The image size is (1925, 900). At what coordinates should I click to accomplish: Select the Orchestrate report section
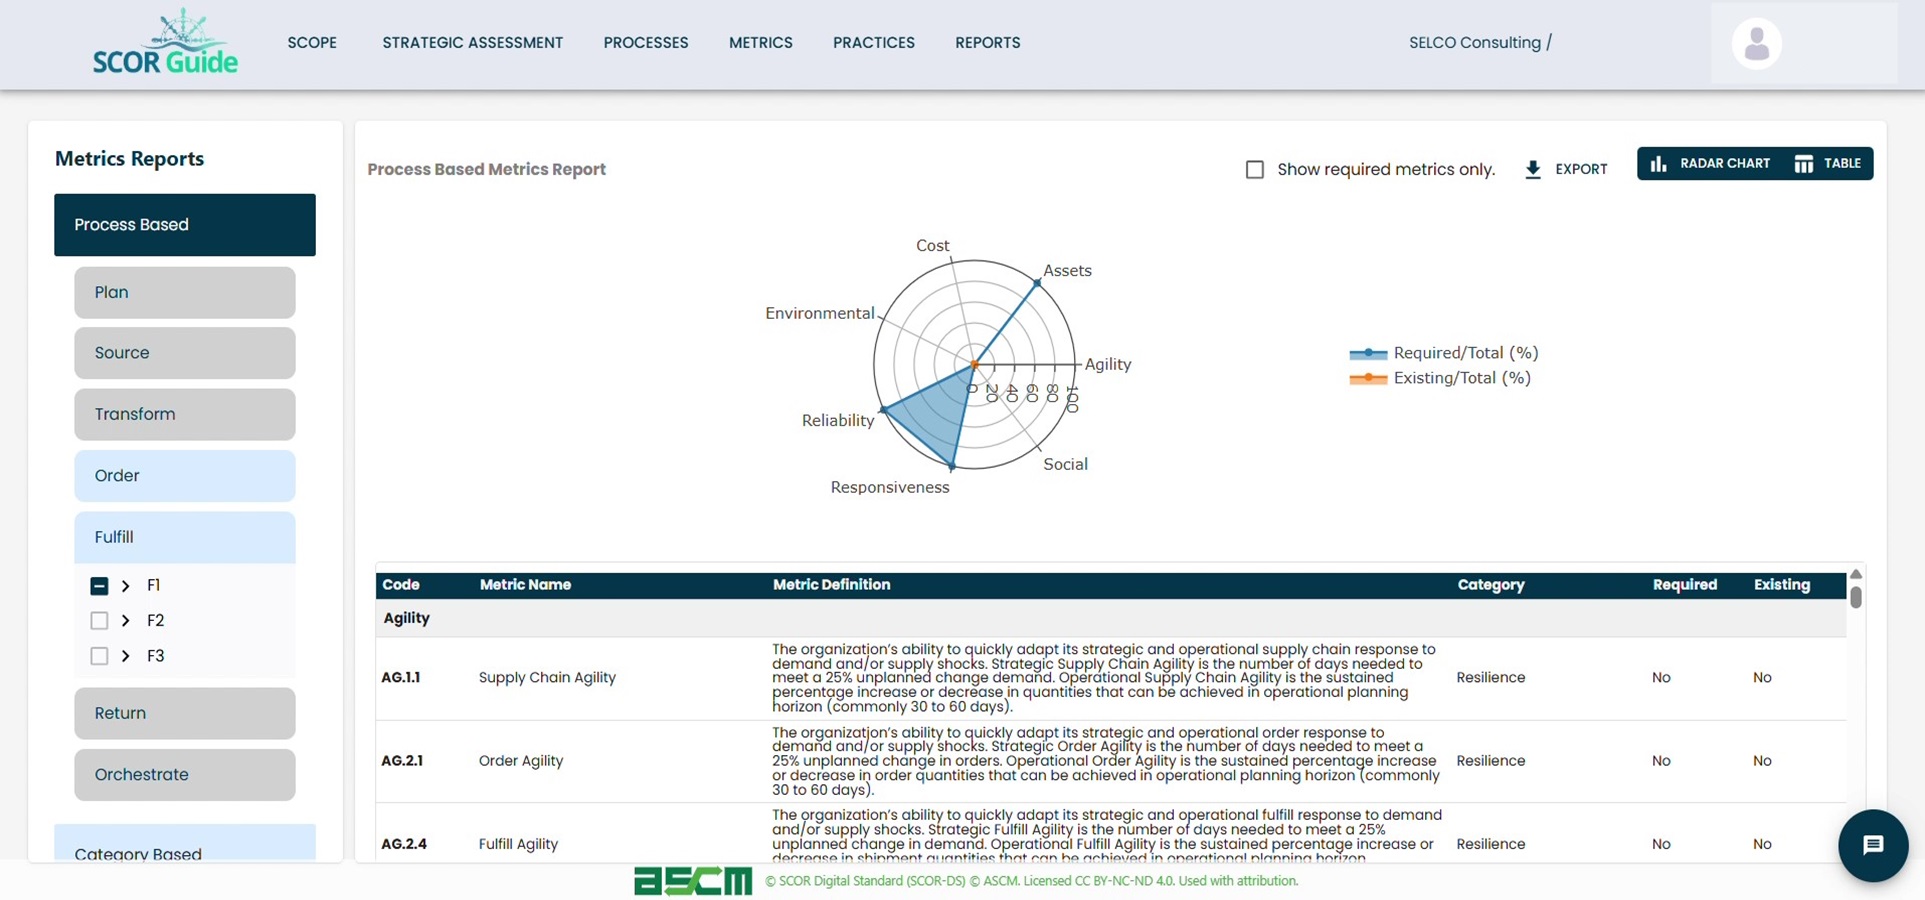point(184,774)
